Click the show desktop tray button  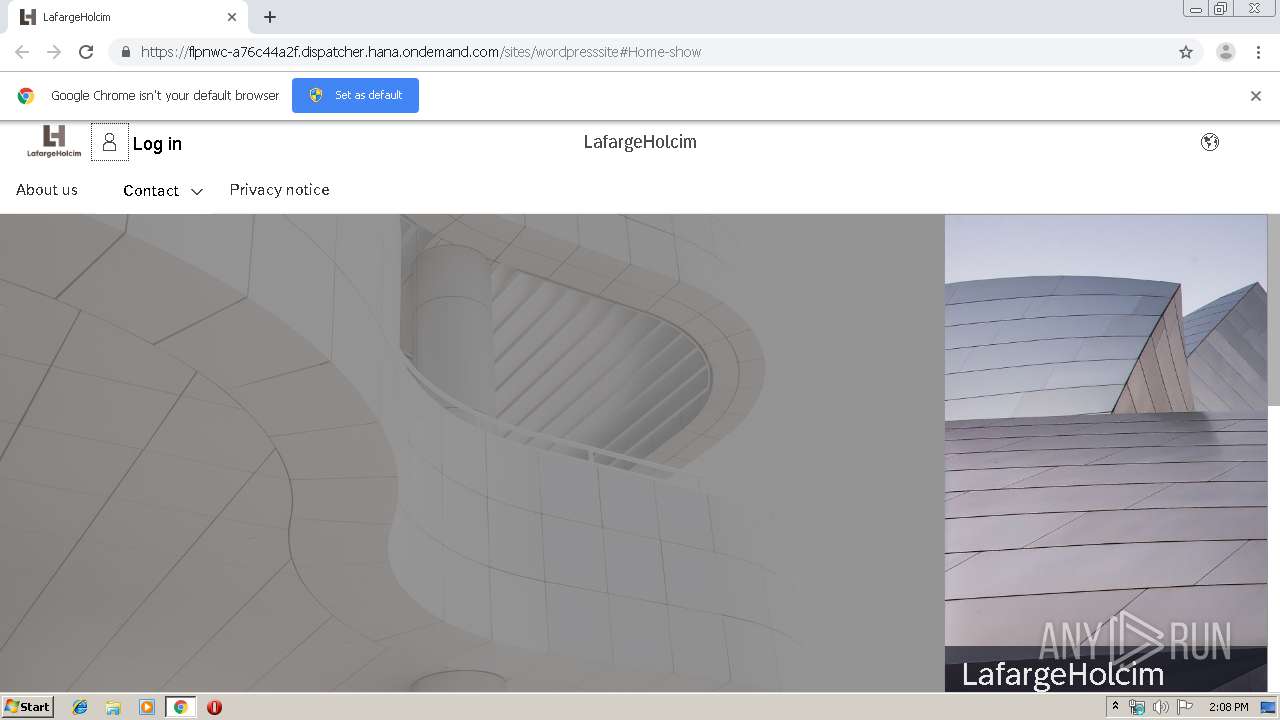point(1268,707)
